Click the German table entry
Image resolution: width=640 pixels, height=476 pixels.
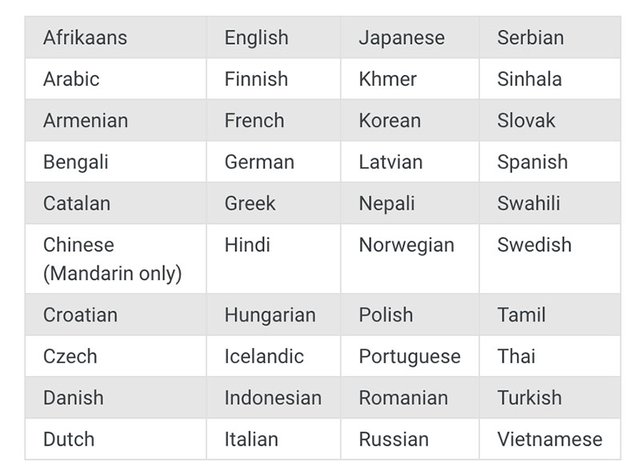(x=259, y=162)
